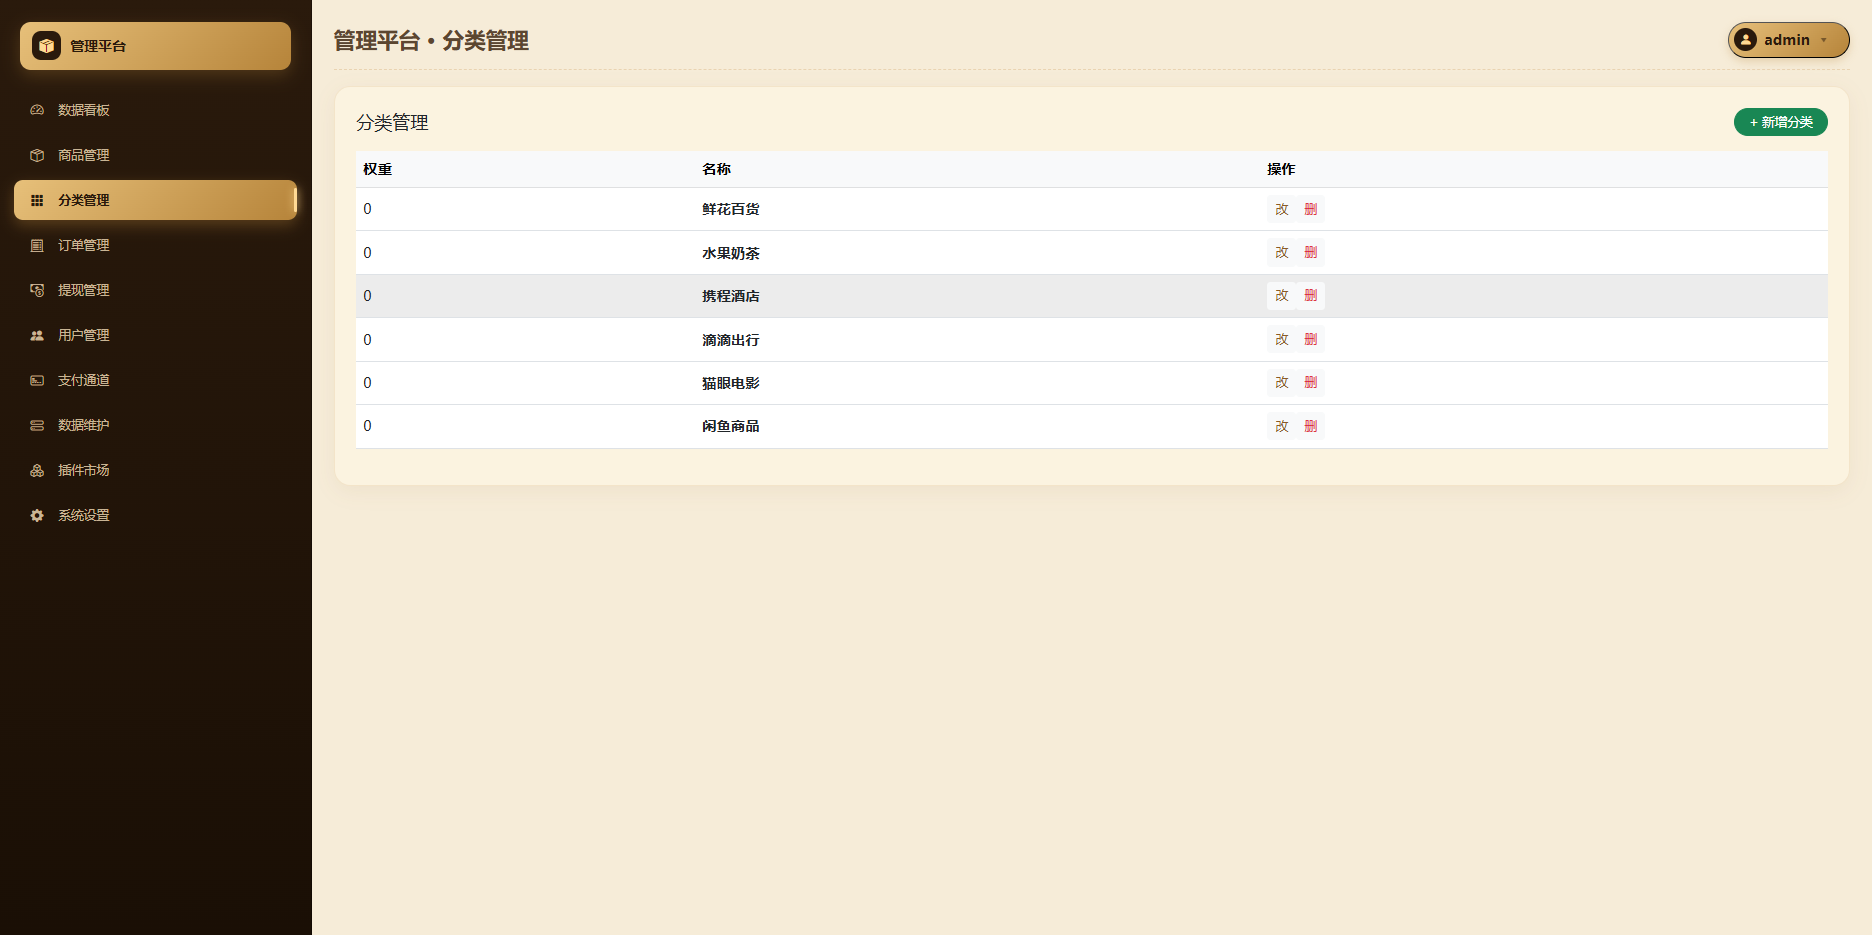Click the 新增分类 button
Viewport: 1872px width, 935px height.
click(1780, 122)
